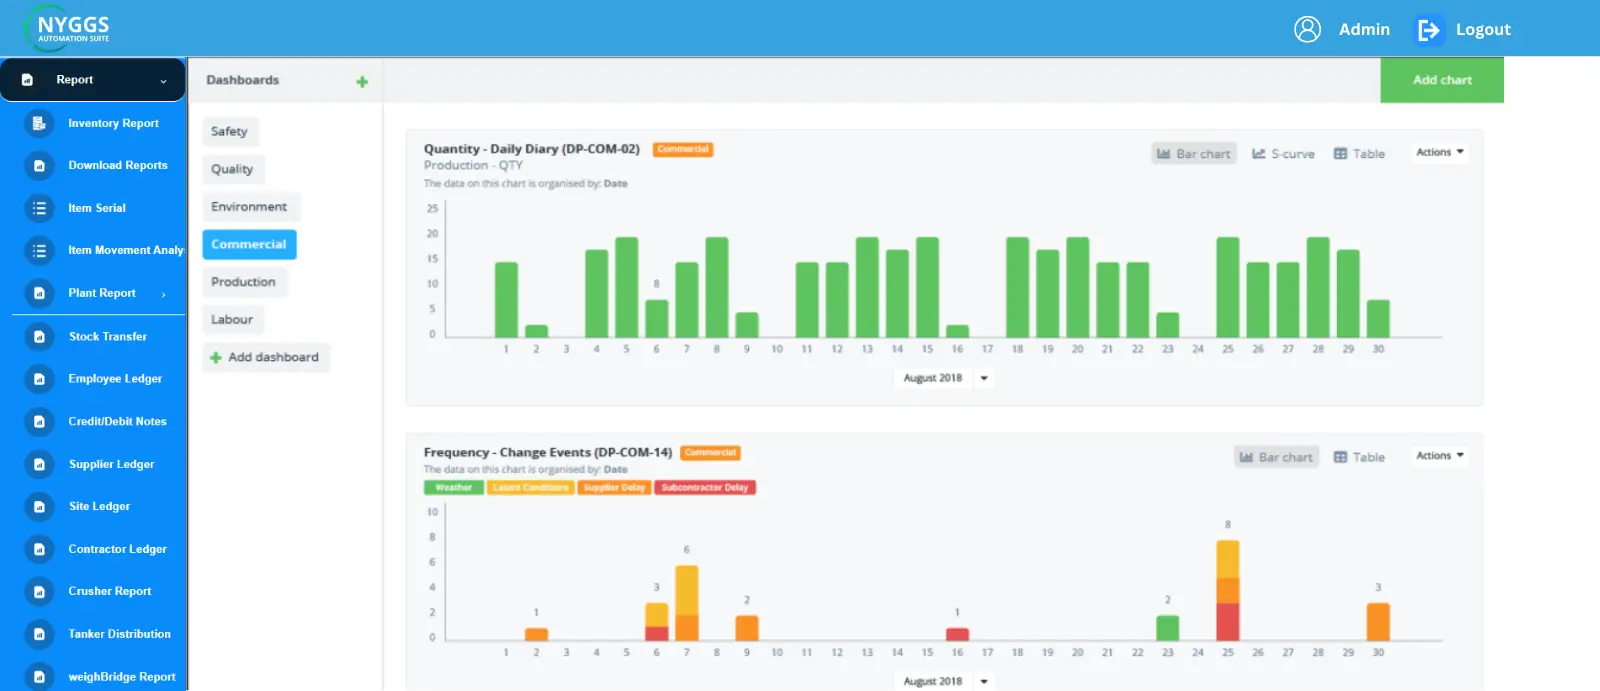The width and height of the screenshot is (1600, 691).
Task: Open the Quality dashboard
Action: coord(233,169)
